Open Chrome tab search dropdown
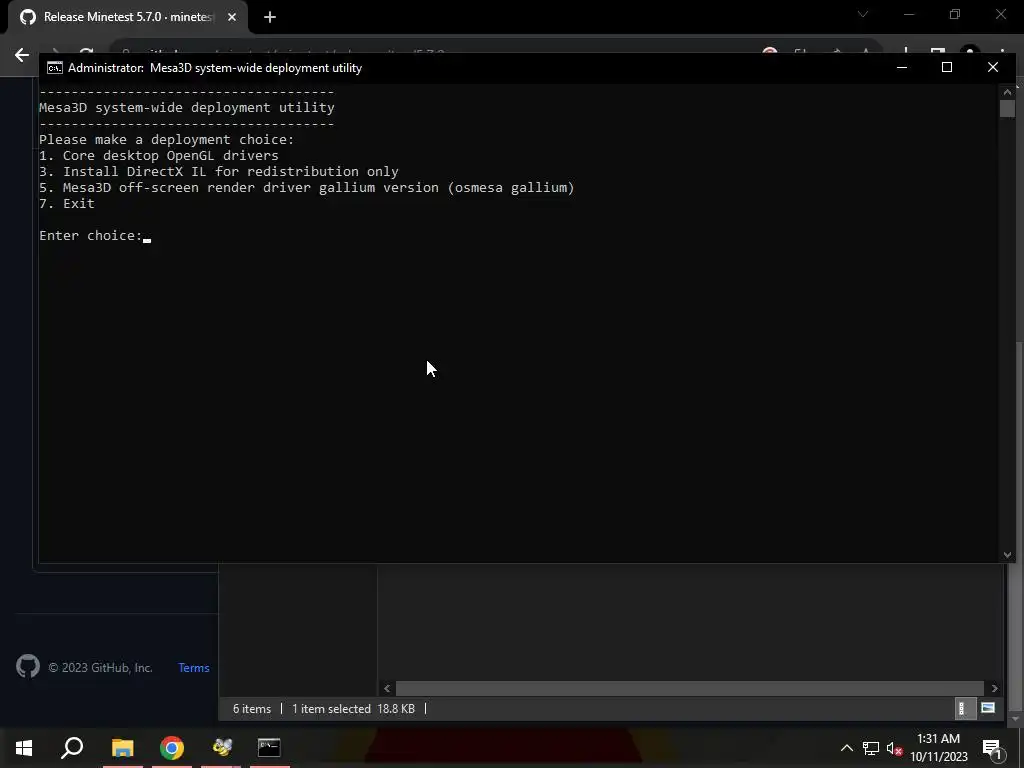This screenshot has height=768, width=1024. (x=863, y=14)
